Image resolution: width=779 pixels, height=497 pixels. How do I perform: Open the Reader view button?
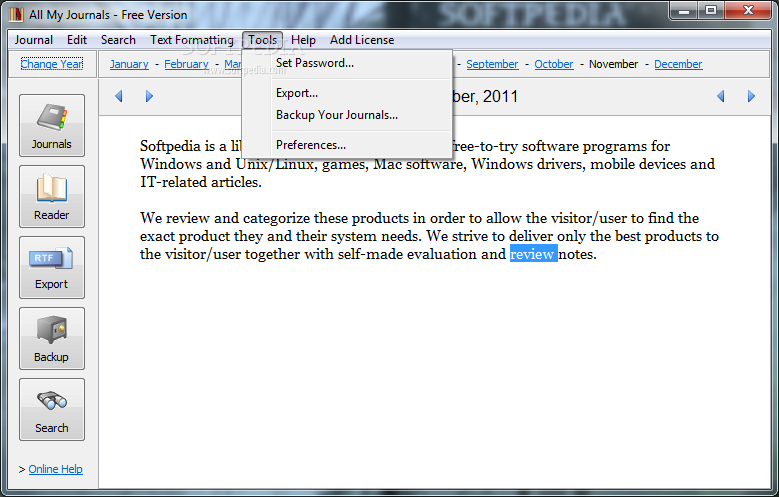(52, 196)
